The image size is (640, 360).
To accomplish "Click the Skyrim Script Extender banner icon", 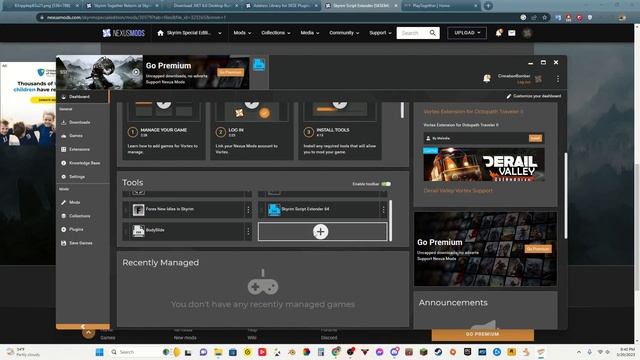I will (259, 64).
